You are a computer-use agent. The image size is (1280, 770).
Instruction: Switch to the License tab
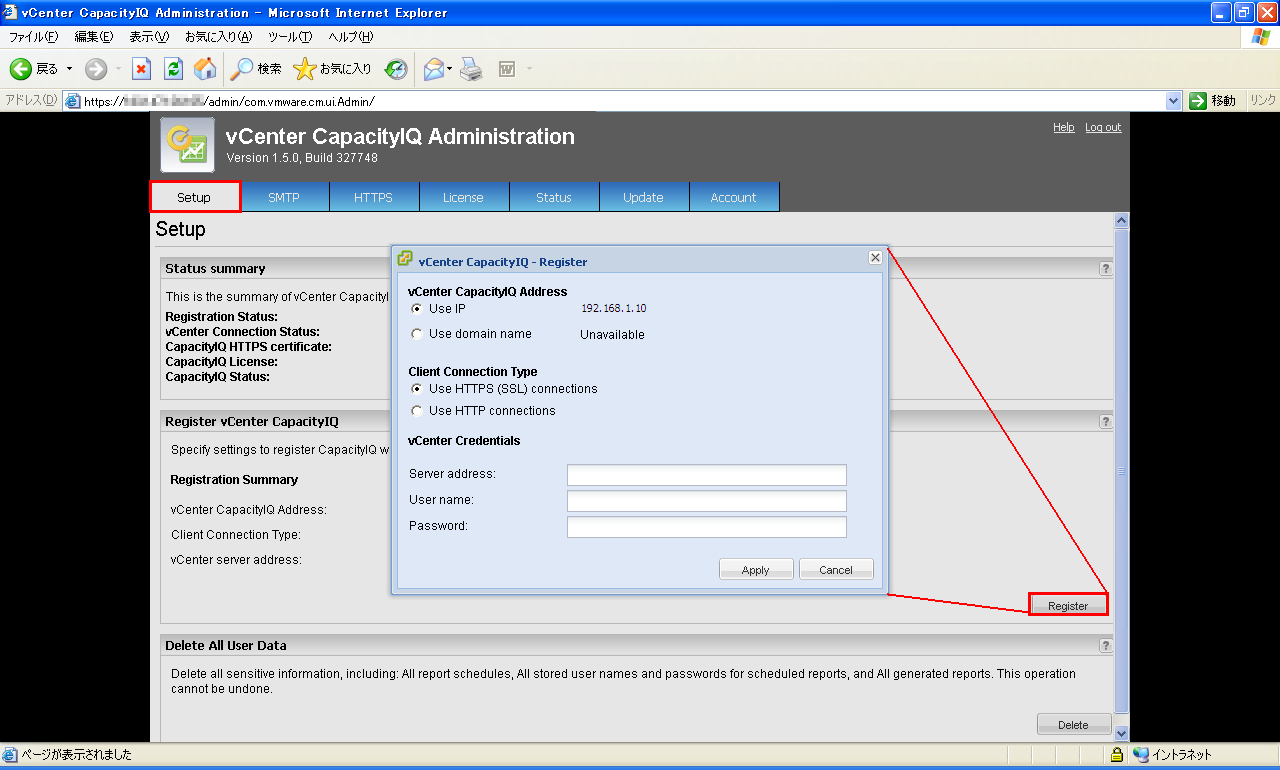coord(463,197)
